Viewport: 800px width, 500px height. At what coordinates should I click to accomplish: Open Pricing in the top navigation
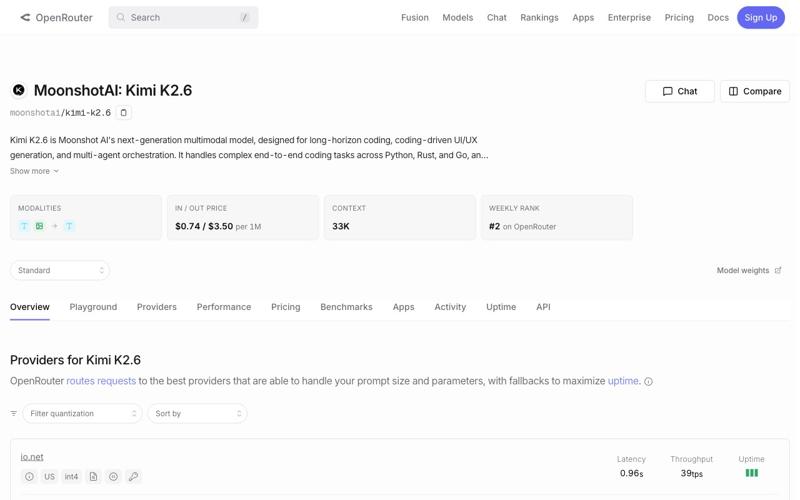coord(679,17)
